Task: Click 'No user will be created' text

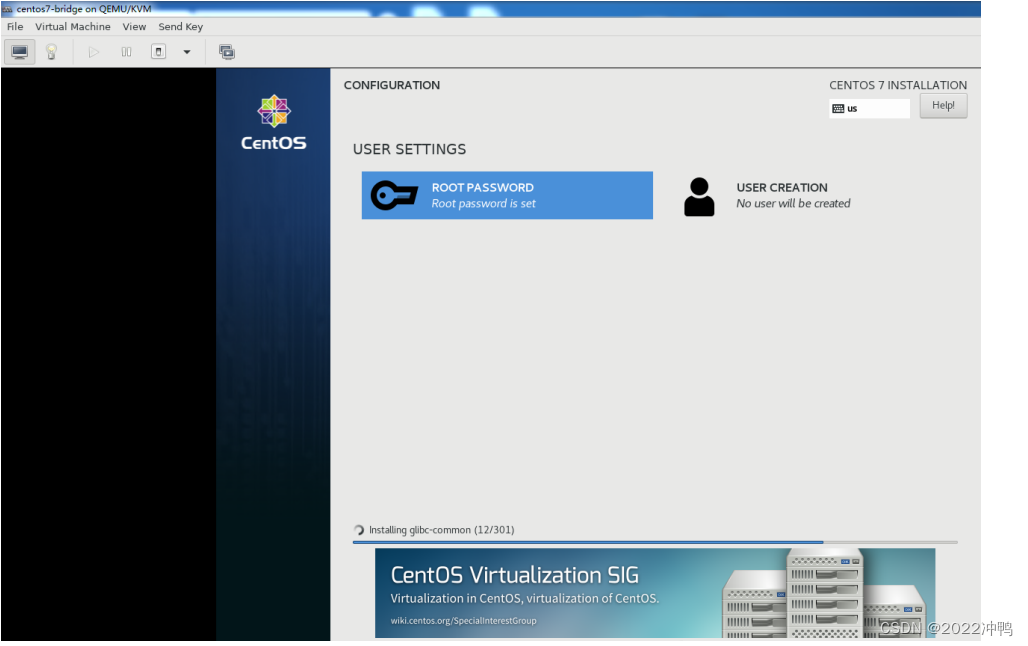Action: tap(793, 204)
